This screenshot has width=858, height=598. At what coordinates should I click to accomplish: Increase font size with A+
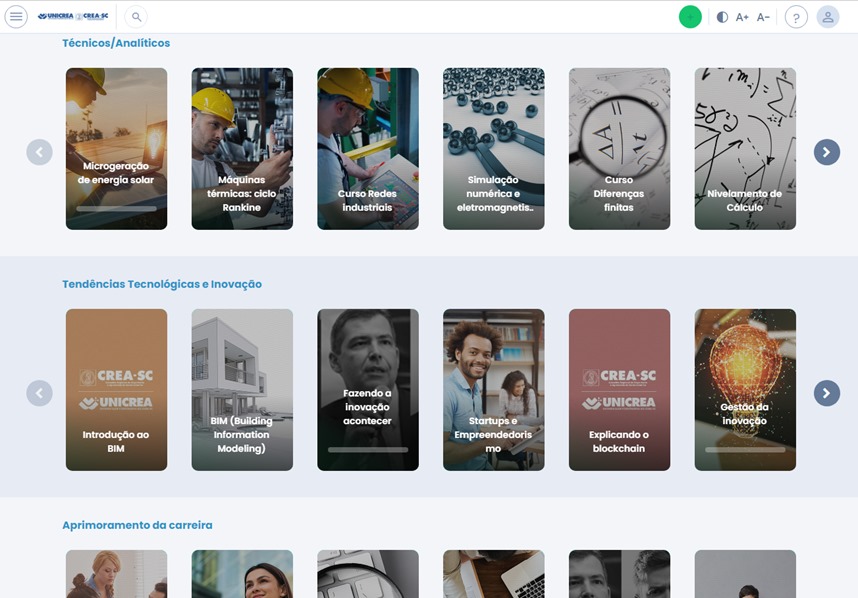(742, 17)
